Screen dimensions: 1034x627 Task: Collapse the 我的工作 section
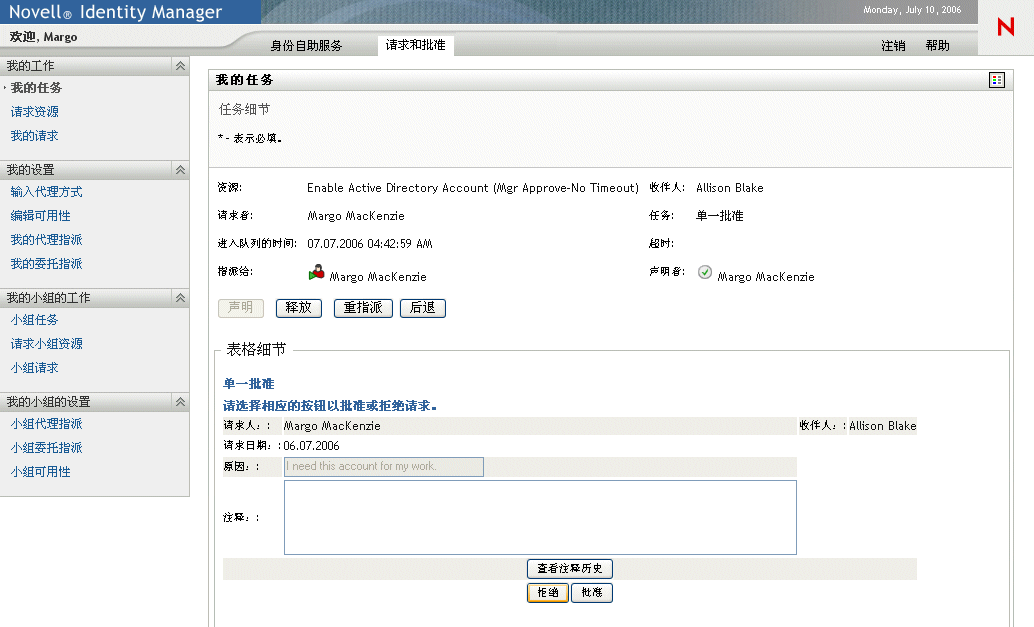(180, 66)
